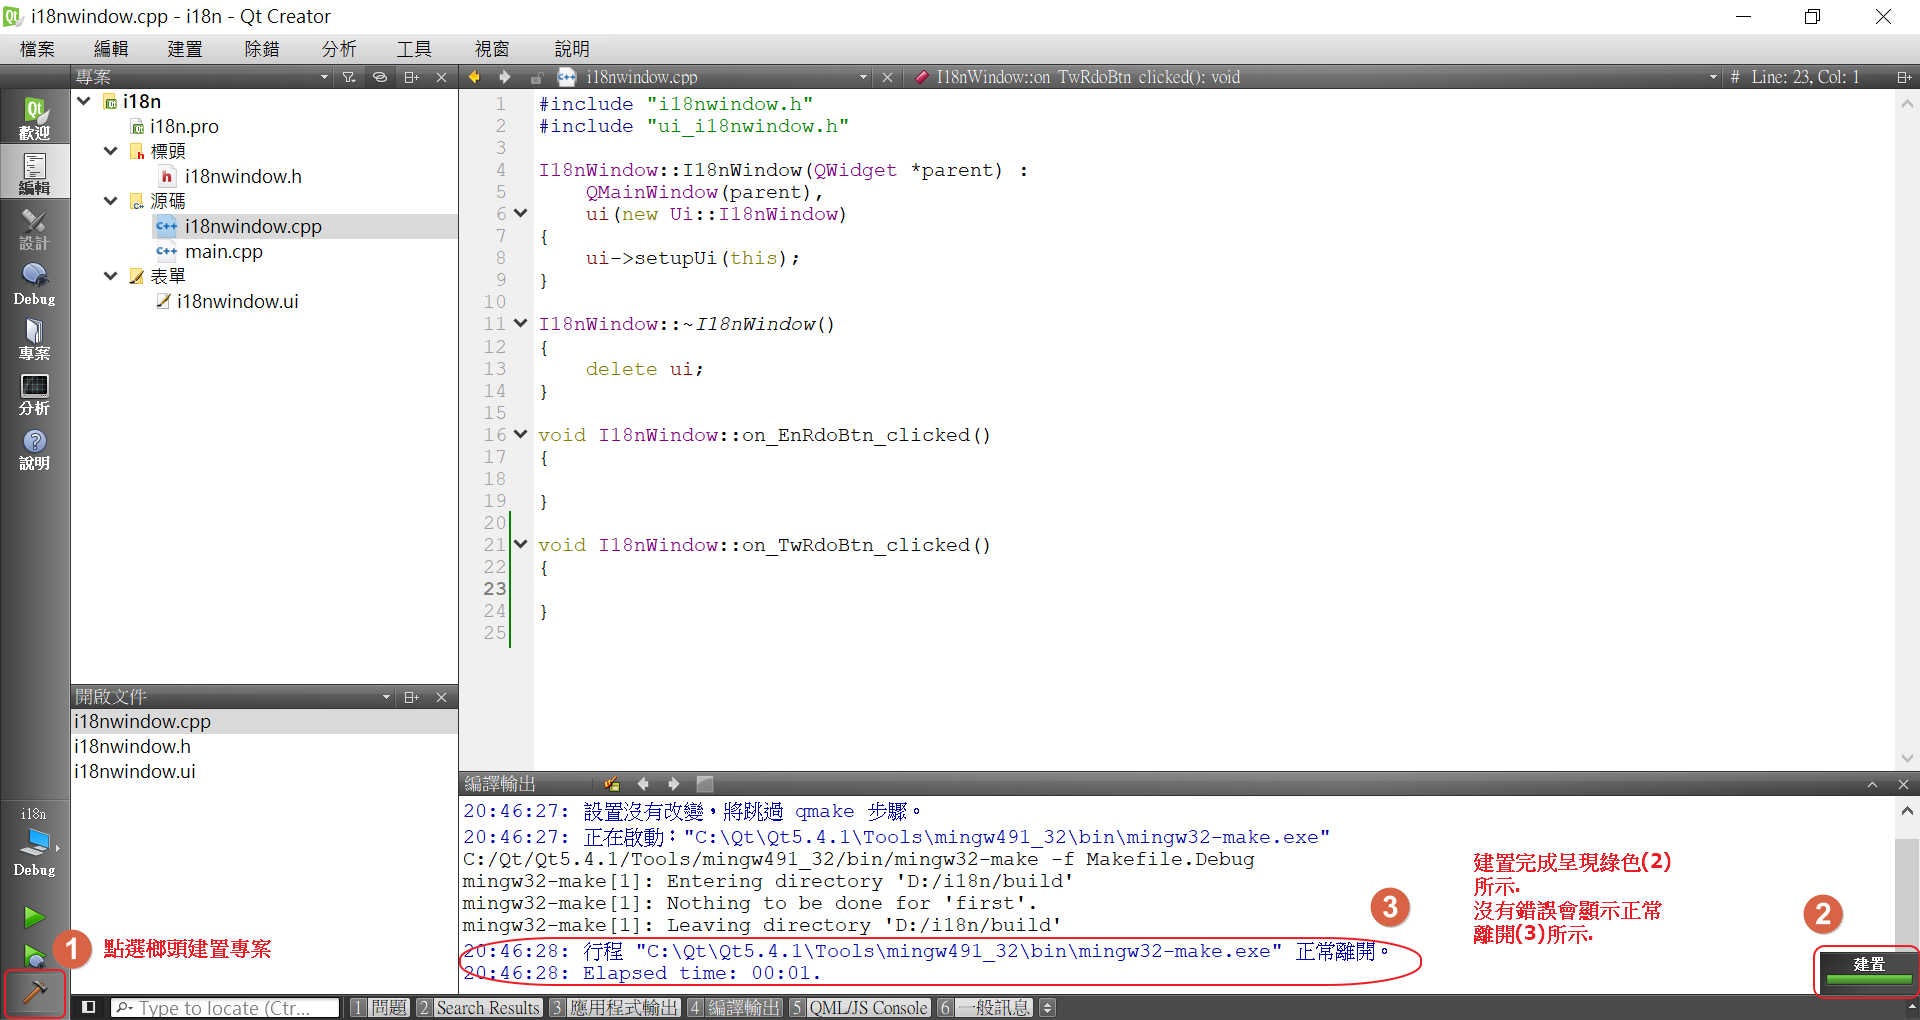
Task: Toggle synchronize with editor link icon
Action: (x=380, y=77)
